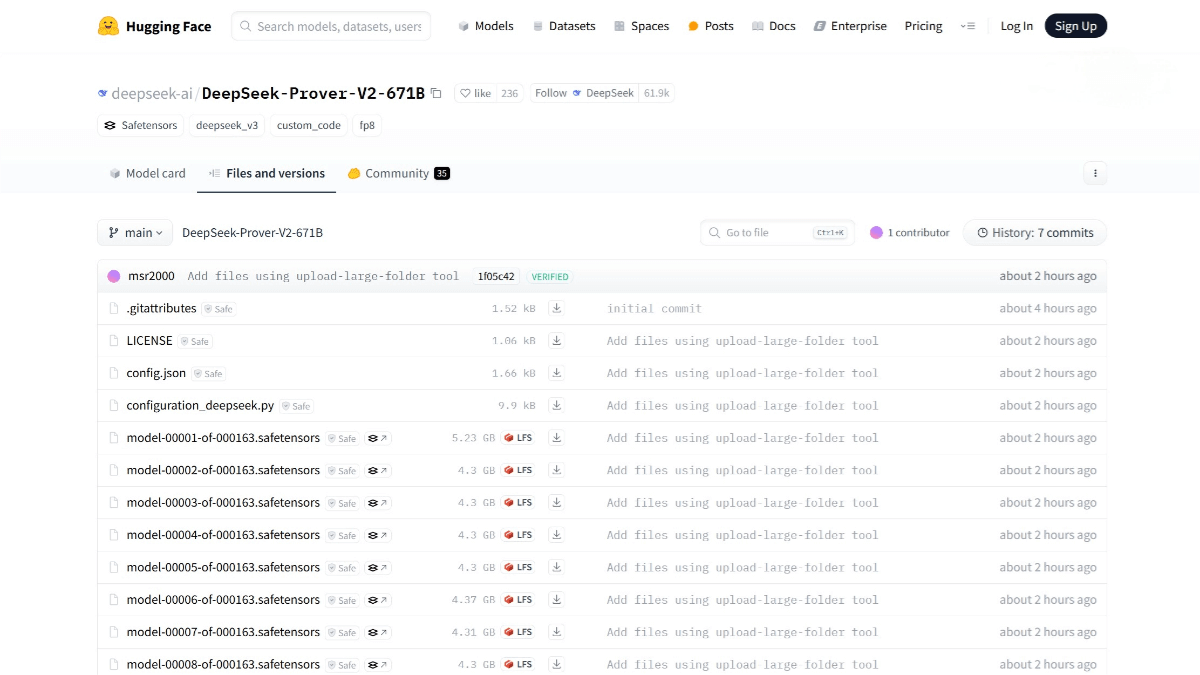Image resolution: width=1200 pixels, height=675 pixels.
Task: Open the three-dot options menu button
Action: (x=1095, y=173)
